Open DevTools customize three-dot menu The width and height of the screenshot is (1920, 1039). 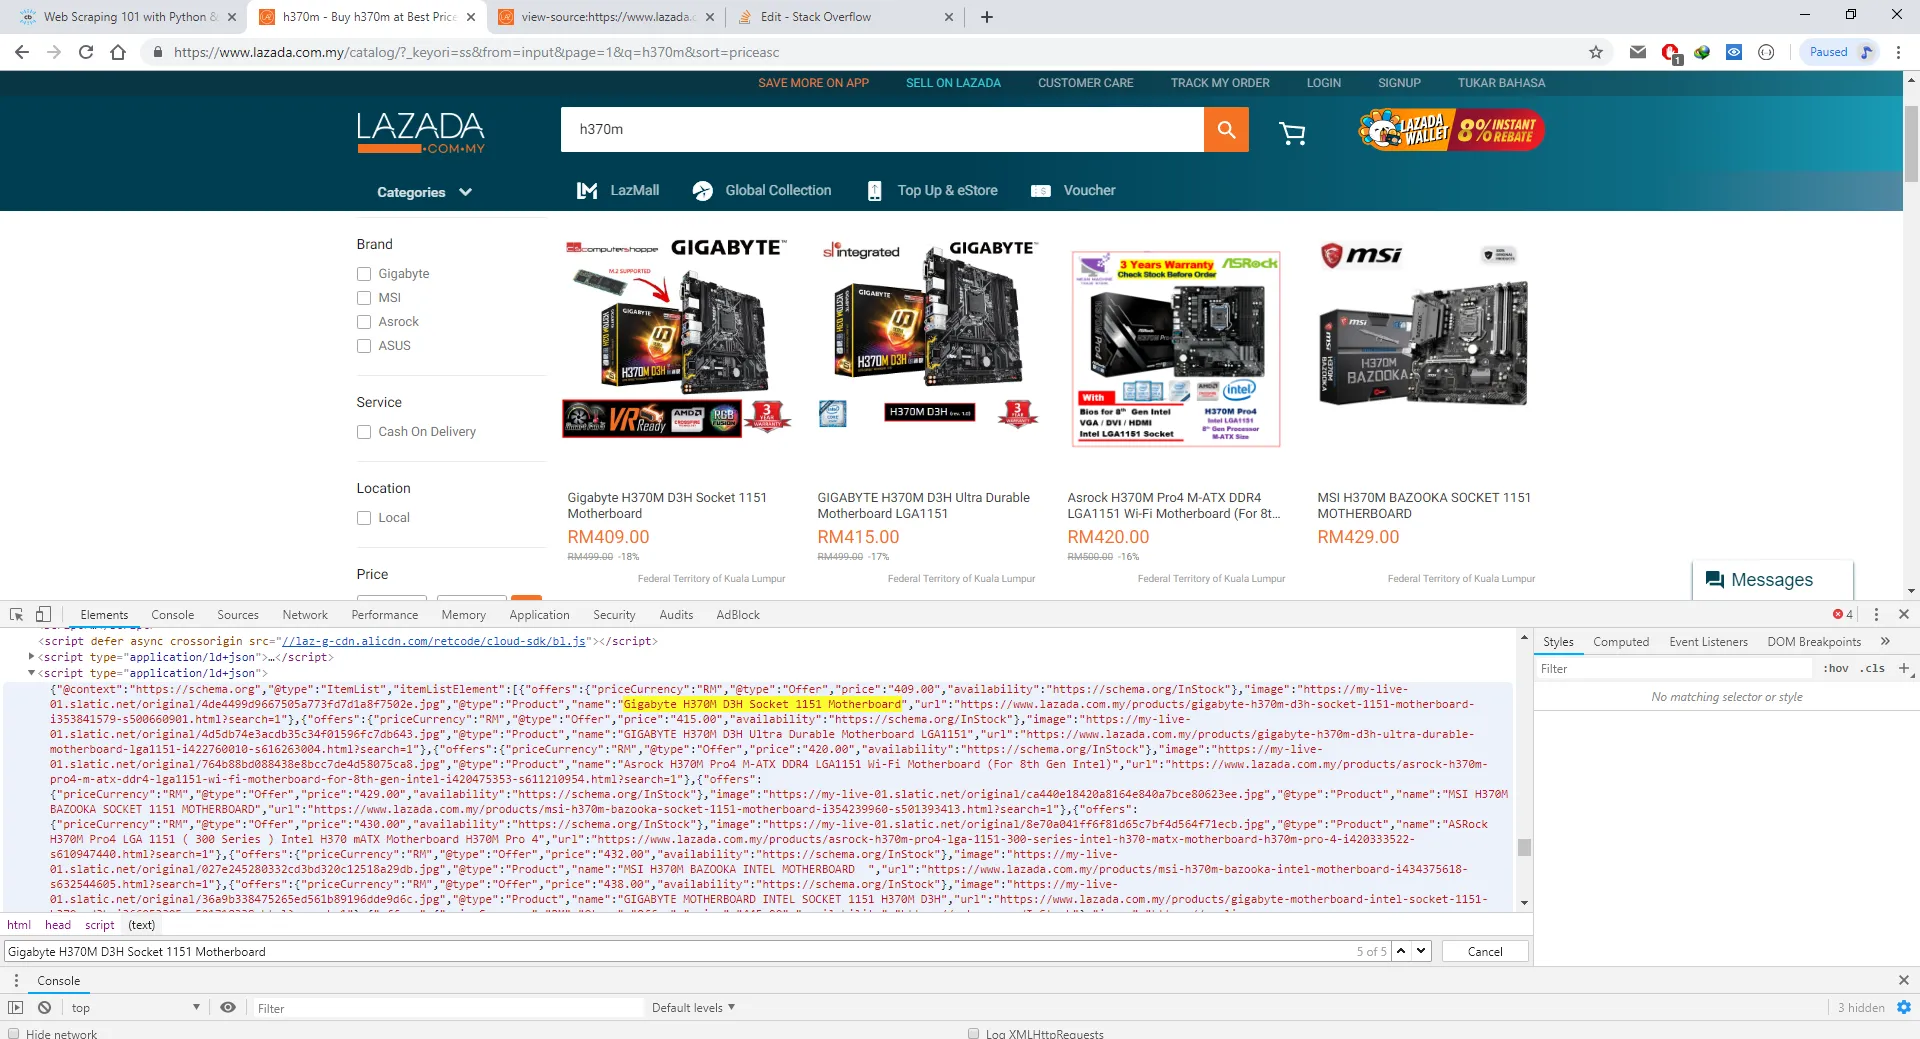pos(1876,614)
